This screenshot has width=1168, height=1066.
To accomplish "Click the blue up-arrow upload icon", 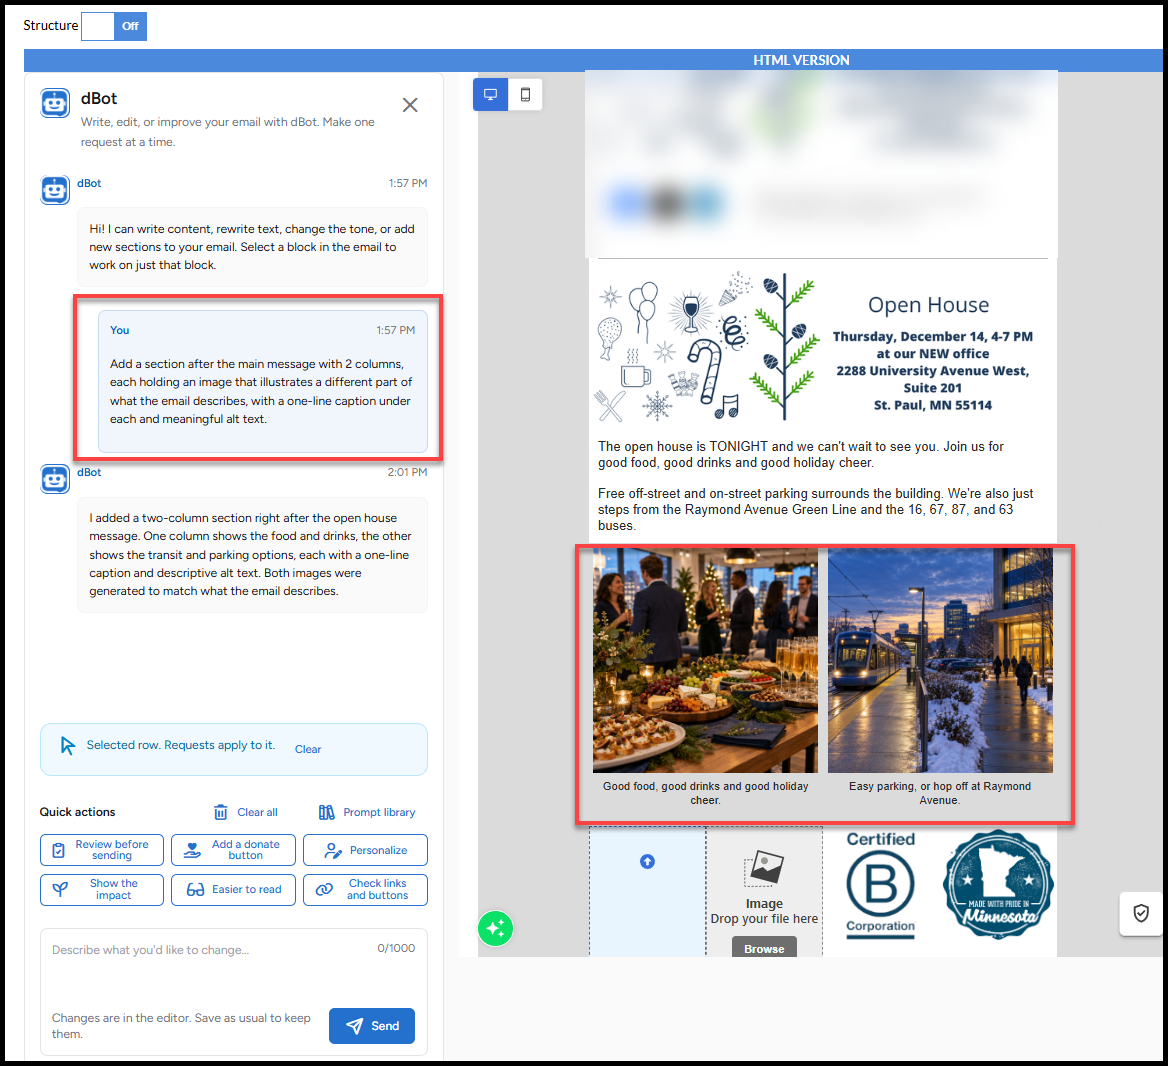I will (647, 861).
